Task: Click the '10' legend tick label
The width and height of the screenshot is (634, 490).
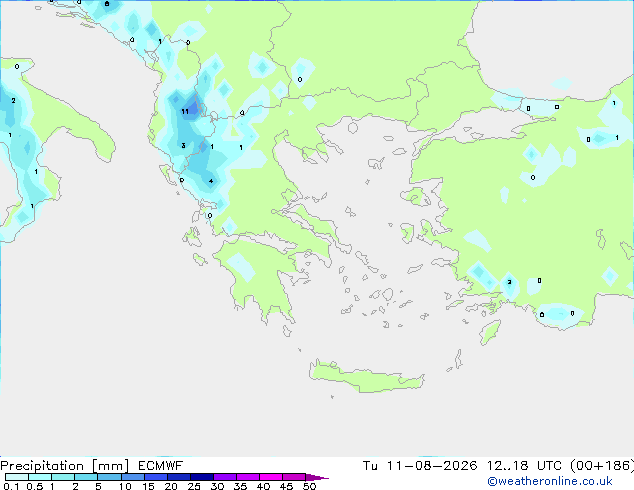Action: pyautogui.click(x=125, y=486)
